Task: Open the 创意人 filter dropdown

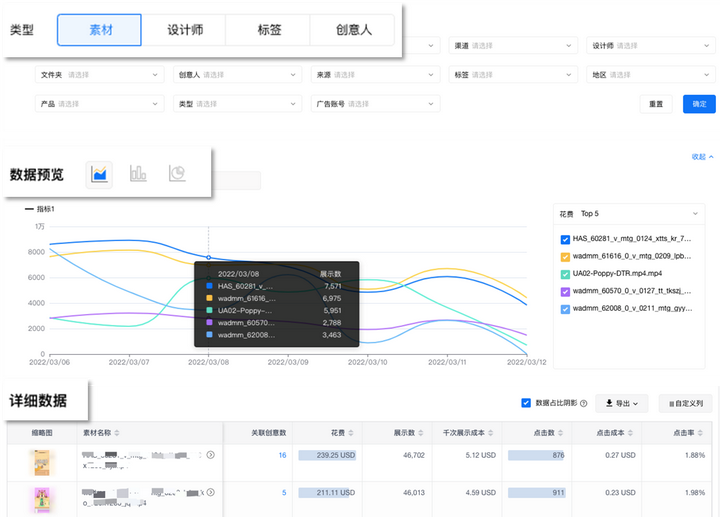Action: (237, 74)
